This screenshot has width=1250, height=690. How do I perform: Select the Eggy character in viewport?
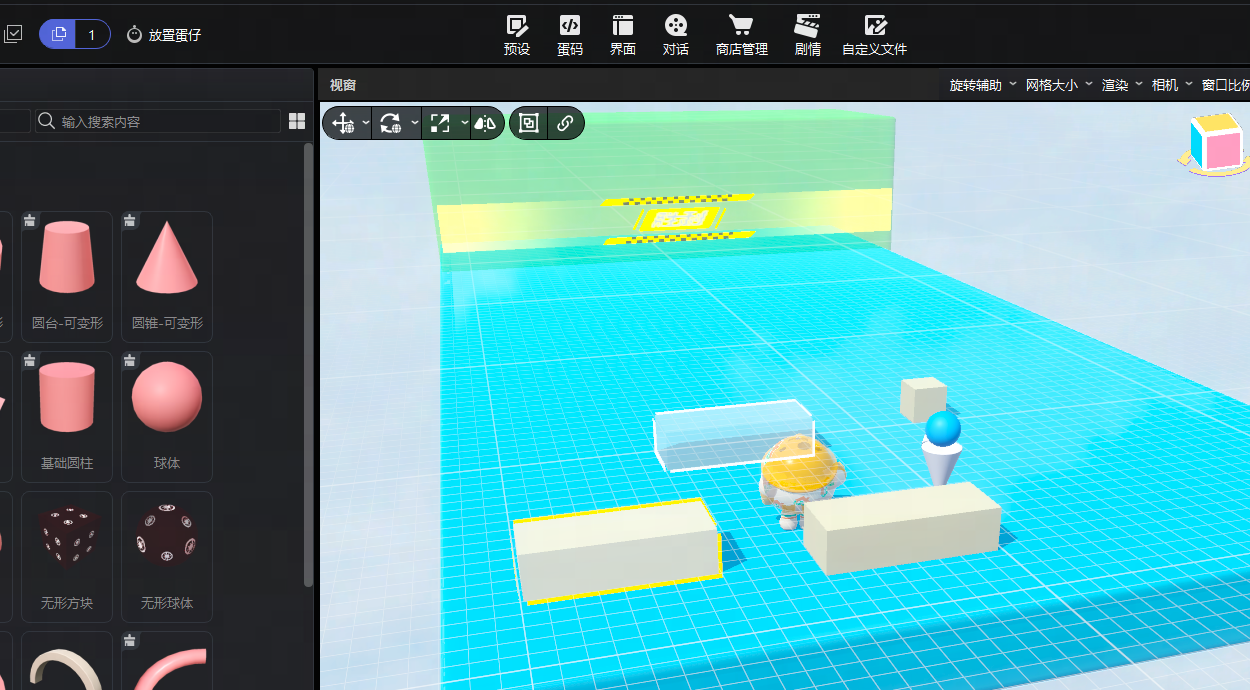click(x=801, y=480)
